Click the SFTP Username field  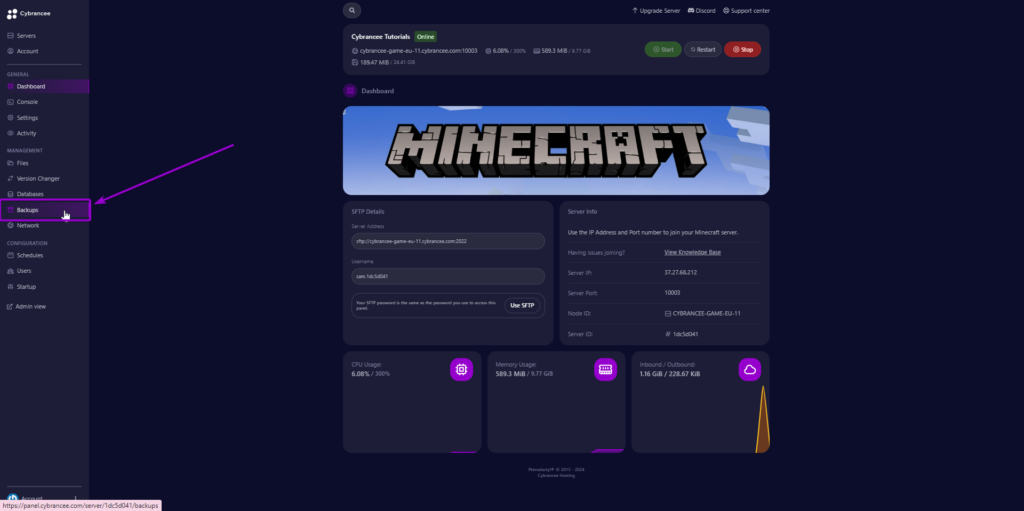point(448,276)
